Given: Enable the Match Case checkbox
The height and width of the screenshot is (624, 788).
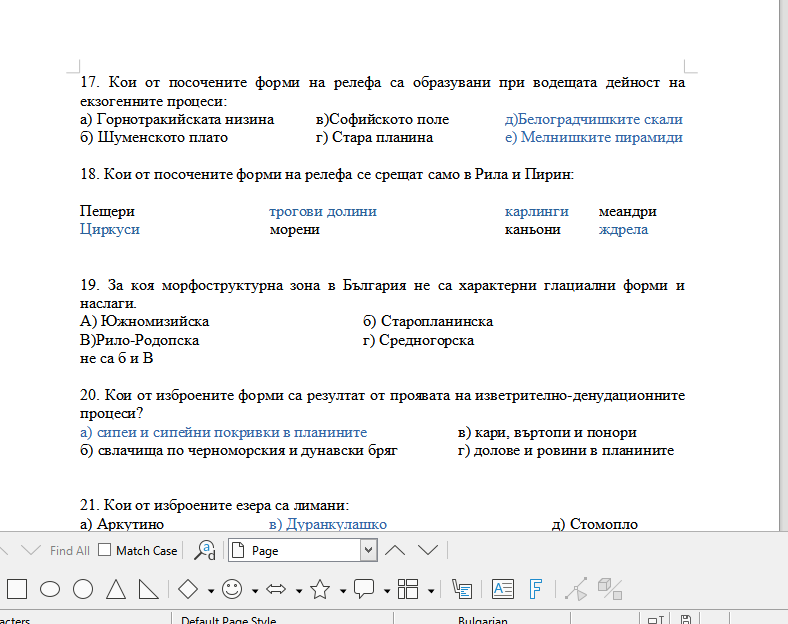Looking at the screenshot, I should coord(107,550).
